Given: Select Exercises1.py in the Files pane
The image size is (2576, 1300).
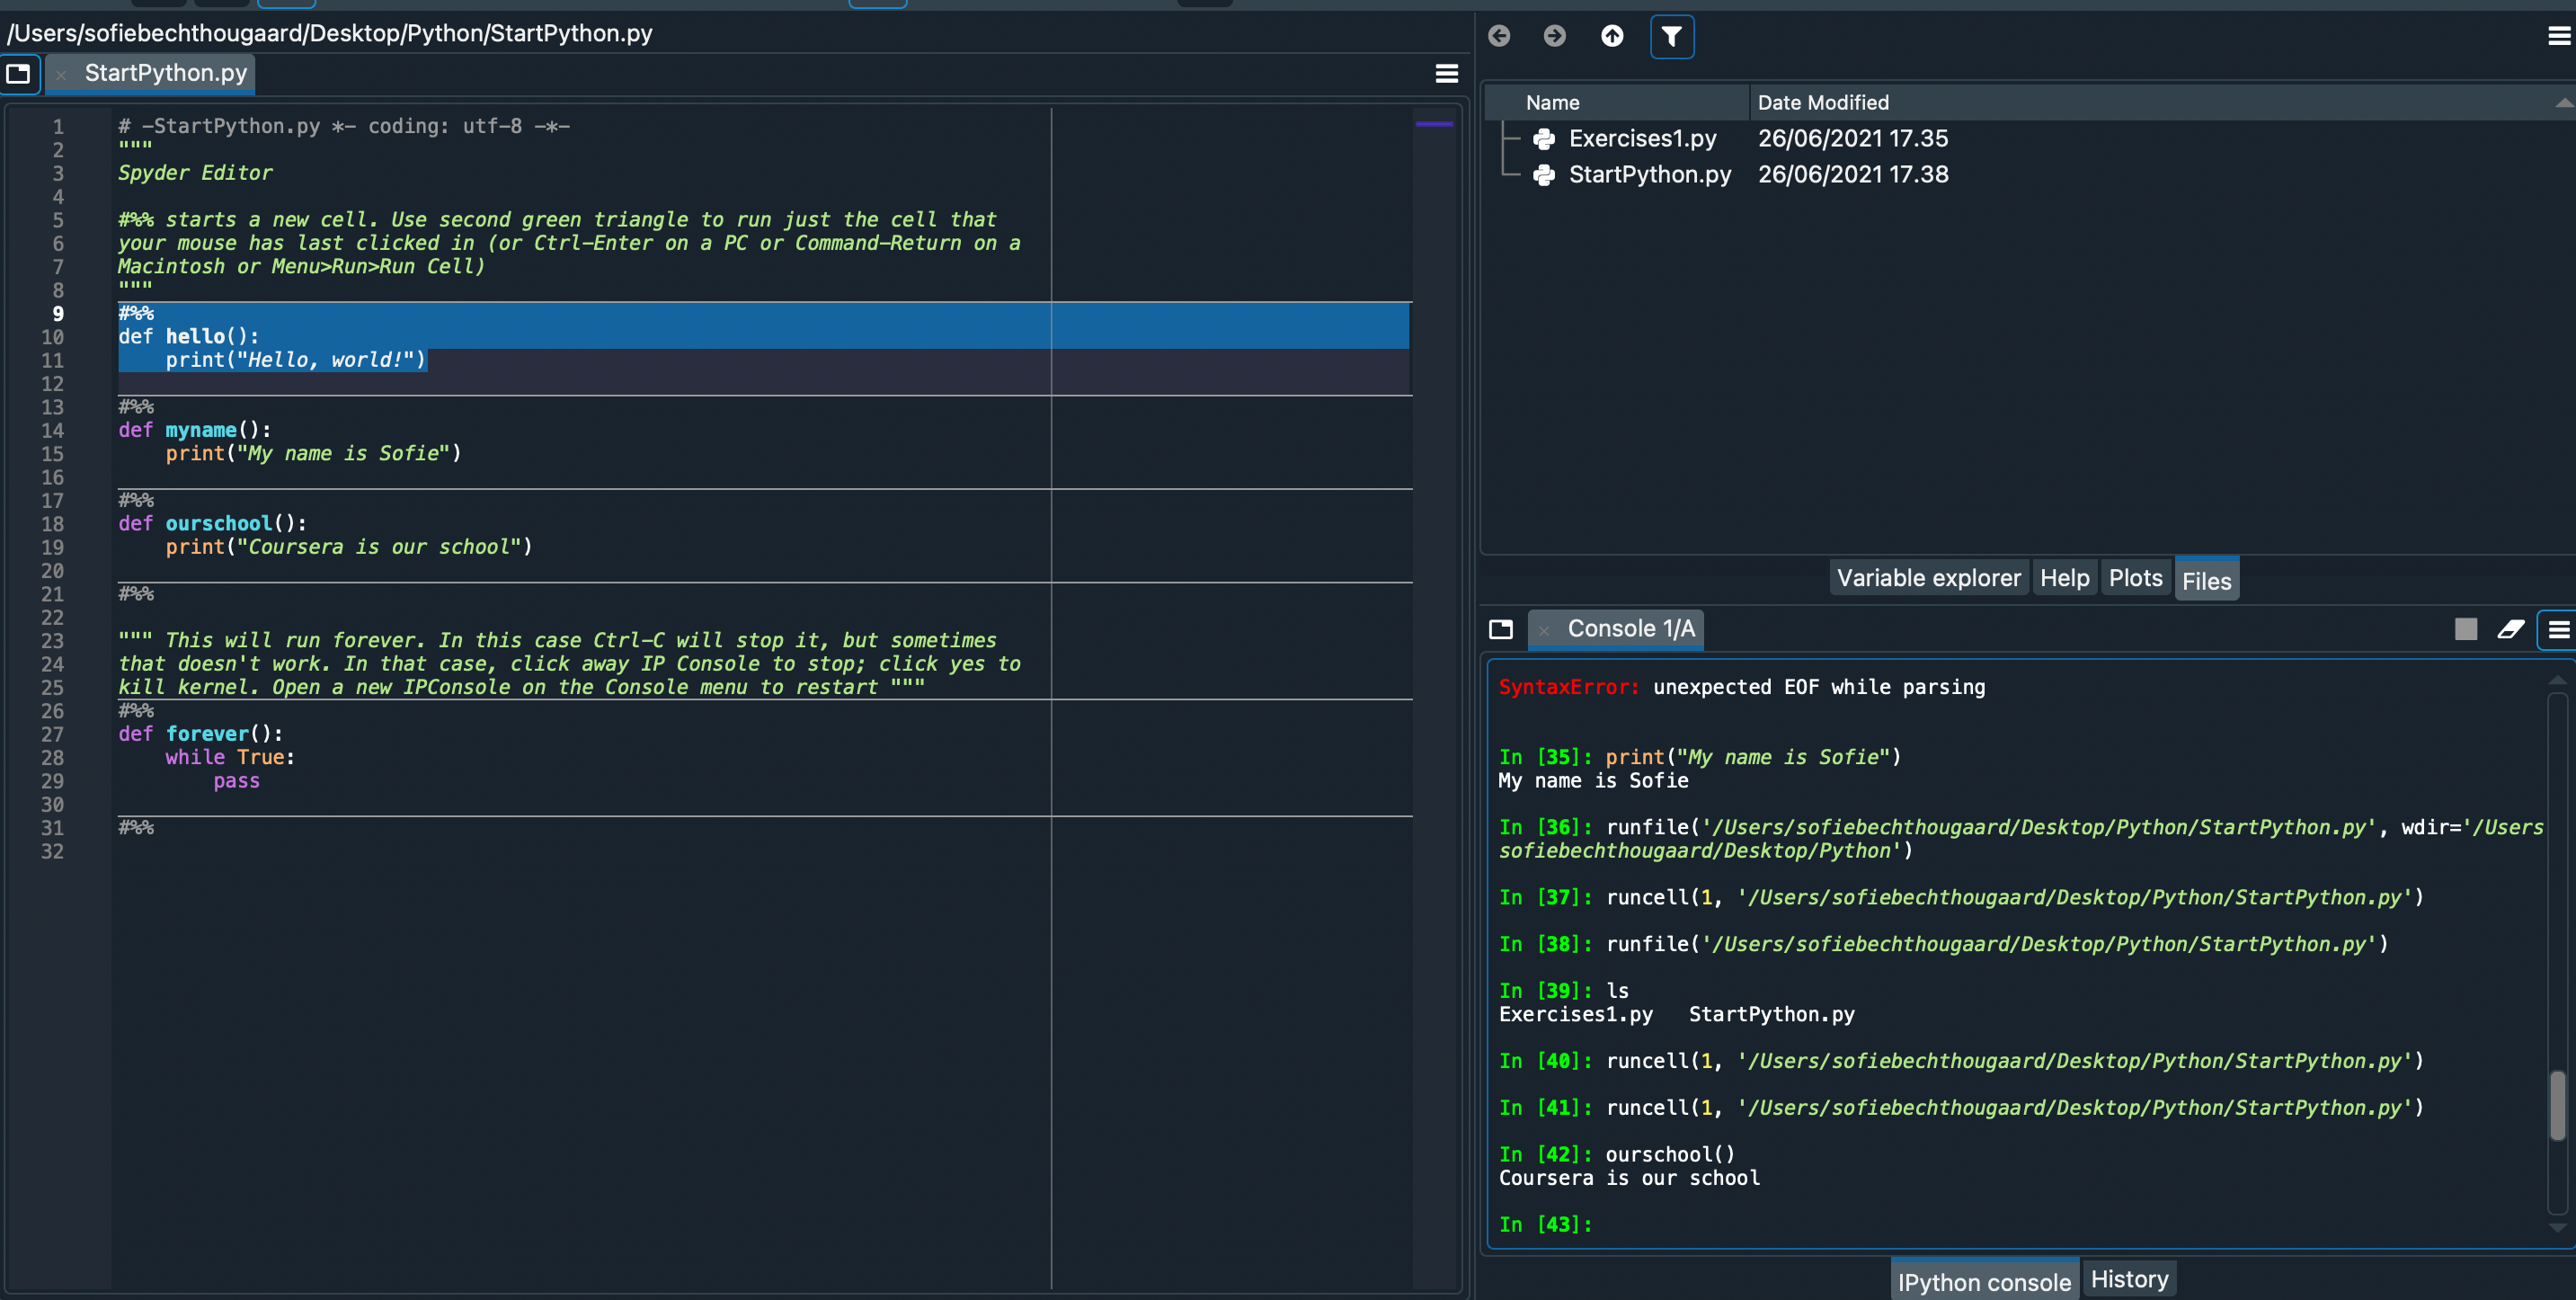Looking at the screenshot, I should [x=1643, y=138].
